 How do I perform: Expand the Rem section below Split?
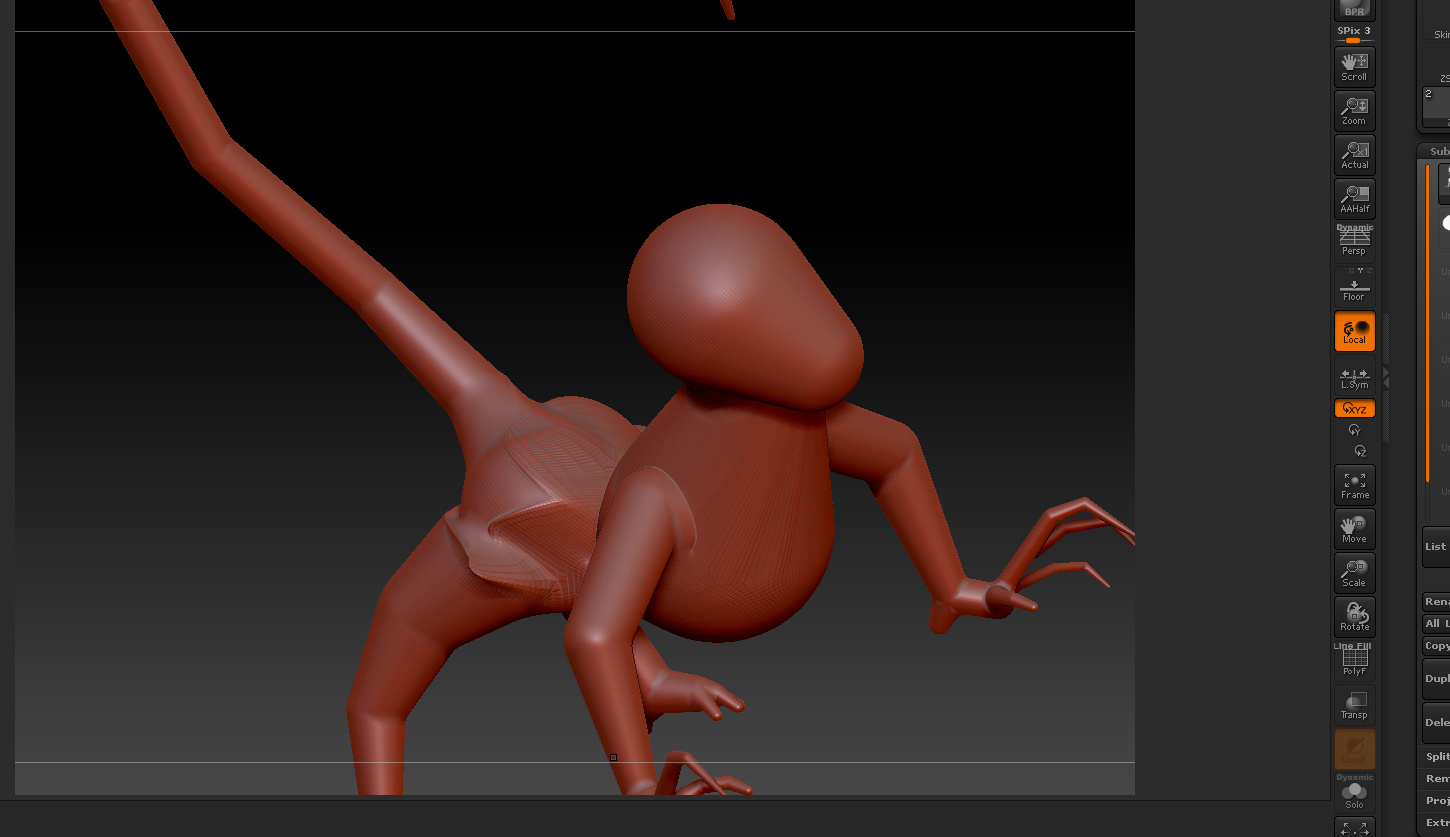tap(1436, 779)
